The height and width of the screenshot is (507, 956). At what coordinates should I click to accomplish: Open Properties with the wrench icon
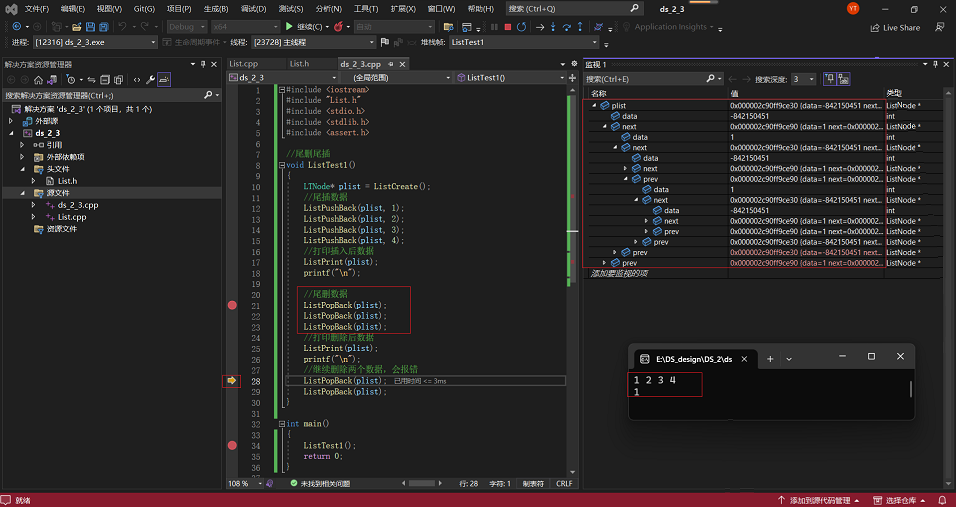coord(150,80)
